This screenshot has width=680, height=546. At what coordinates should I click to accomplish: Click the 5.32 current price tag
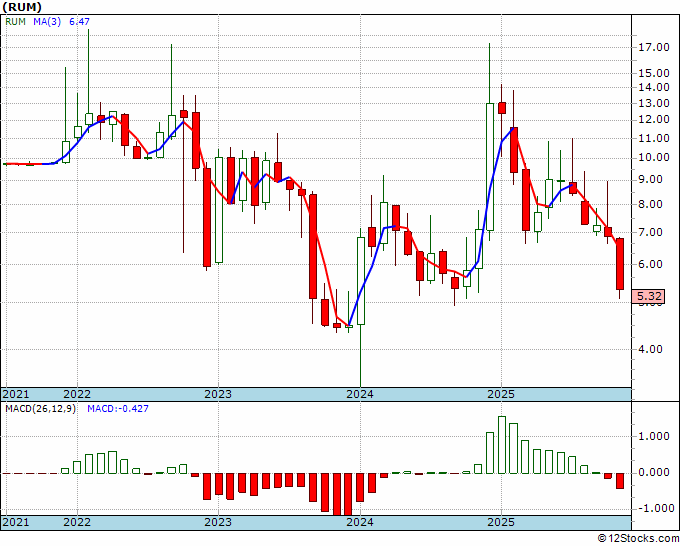pyautogui.click(x=648, y=296)
